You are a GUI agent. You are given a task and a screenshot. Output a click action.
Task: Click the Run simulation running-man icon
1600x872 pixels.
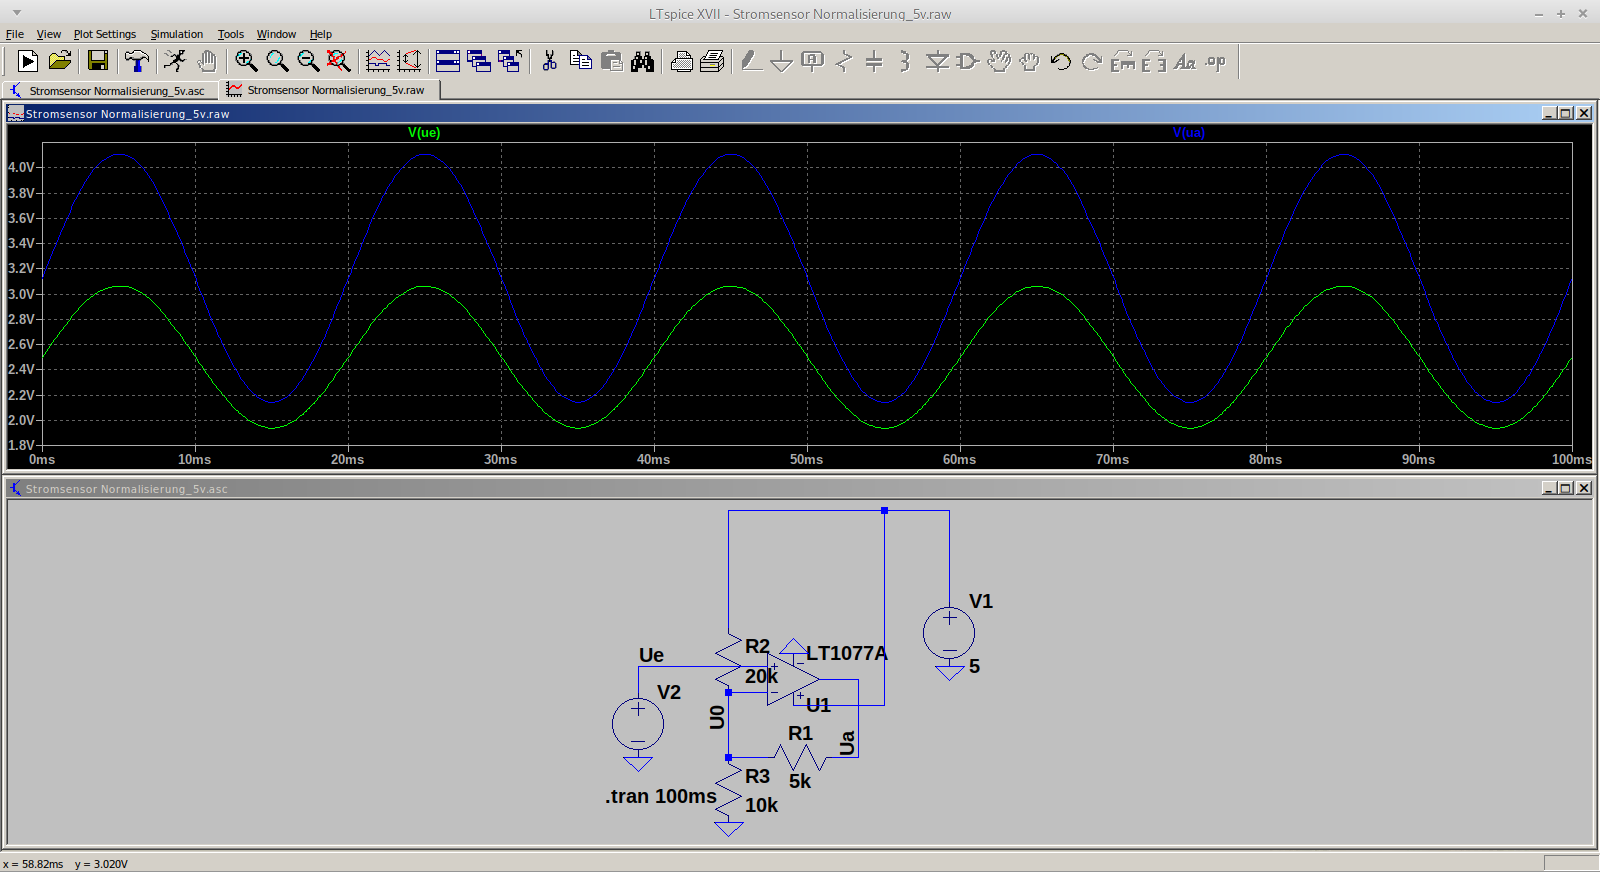coord(175,62)
